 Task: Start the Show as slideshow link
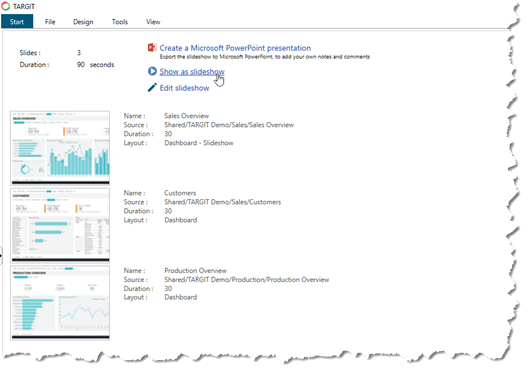click(192, 71)
